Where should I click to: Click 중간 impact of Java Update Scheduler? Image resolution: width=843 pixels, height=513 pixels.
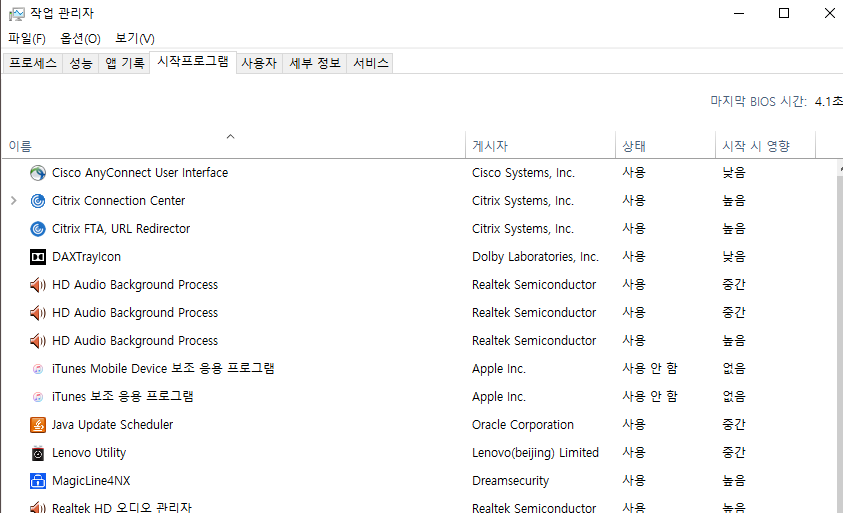(734, 425)
